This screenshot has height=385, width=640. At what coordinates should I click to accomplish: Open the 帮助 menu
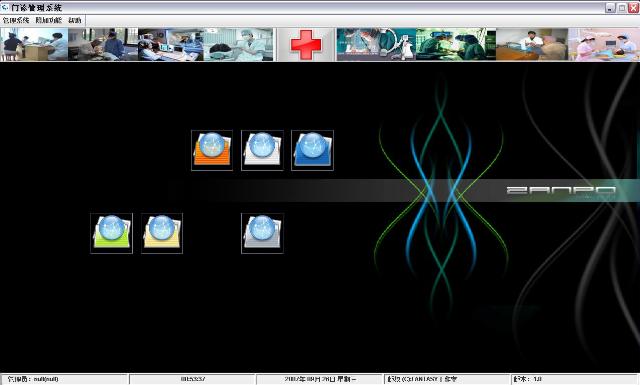75,20
